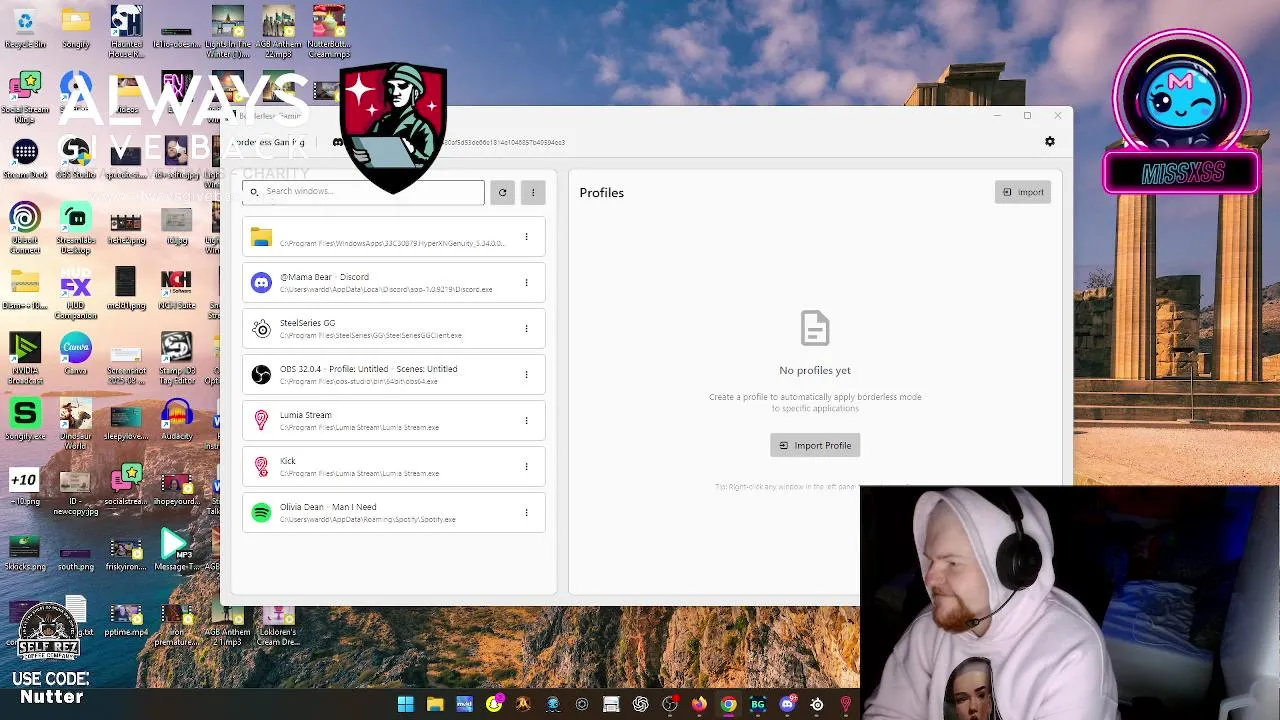Image resolution: width=1280 pixels, height=720 pixels.
Task: Open Lumia Stream from the taskbar
Action: point(846,705)
